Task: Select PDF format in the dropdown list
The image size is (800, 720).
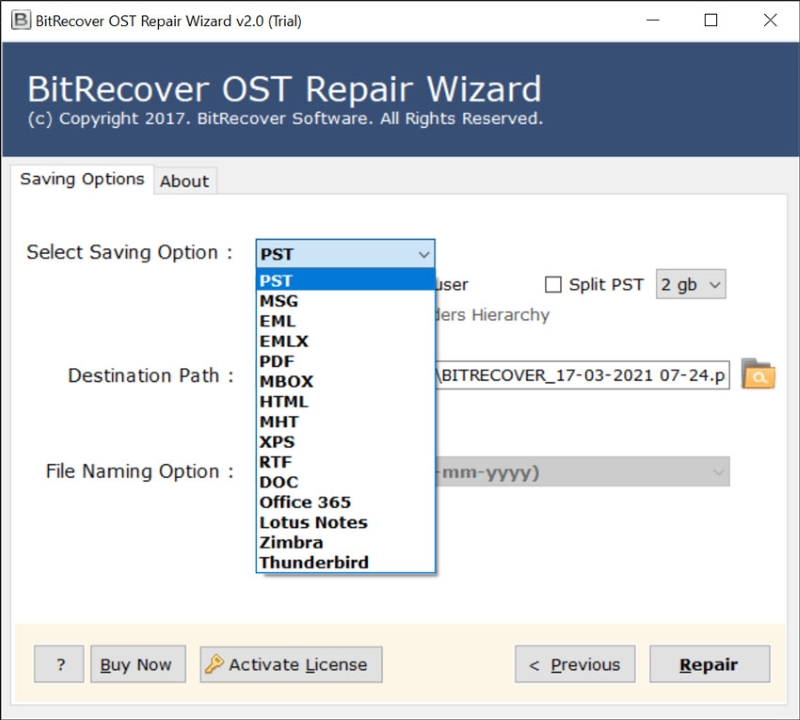Action: pos(277,361)
